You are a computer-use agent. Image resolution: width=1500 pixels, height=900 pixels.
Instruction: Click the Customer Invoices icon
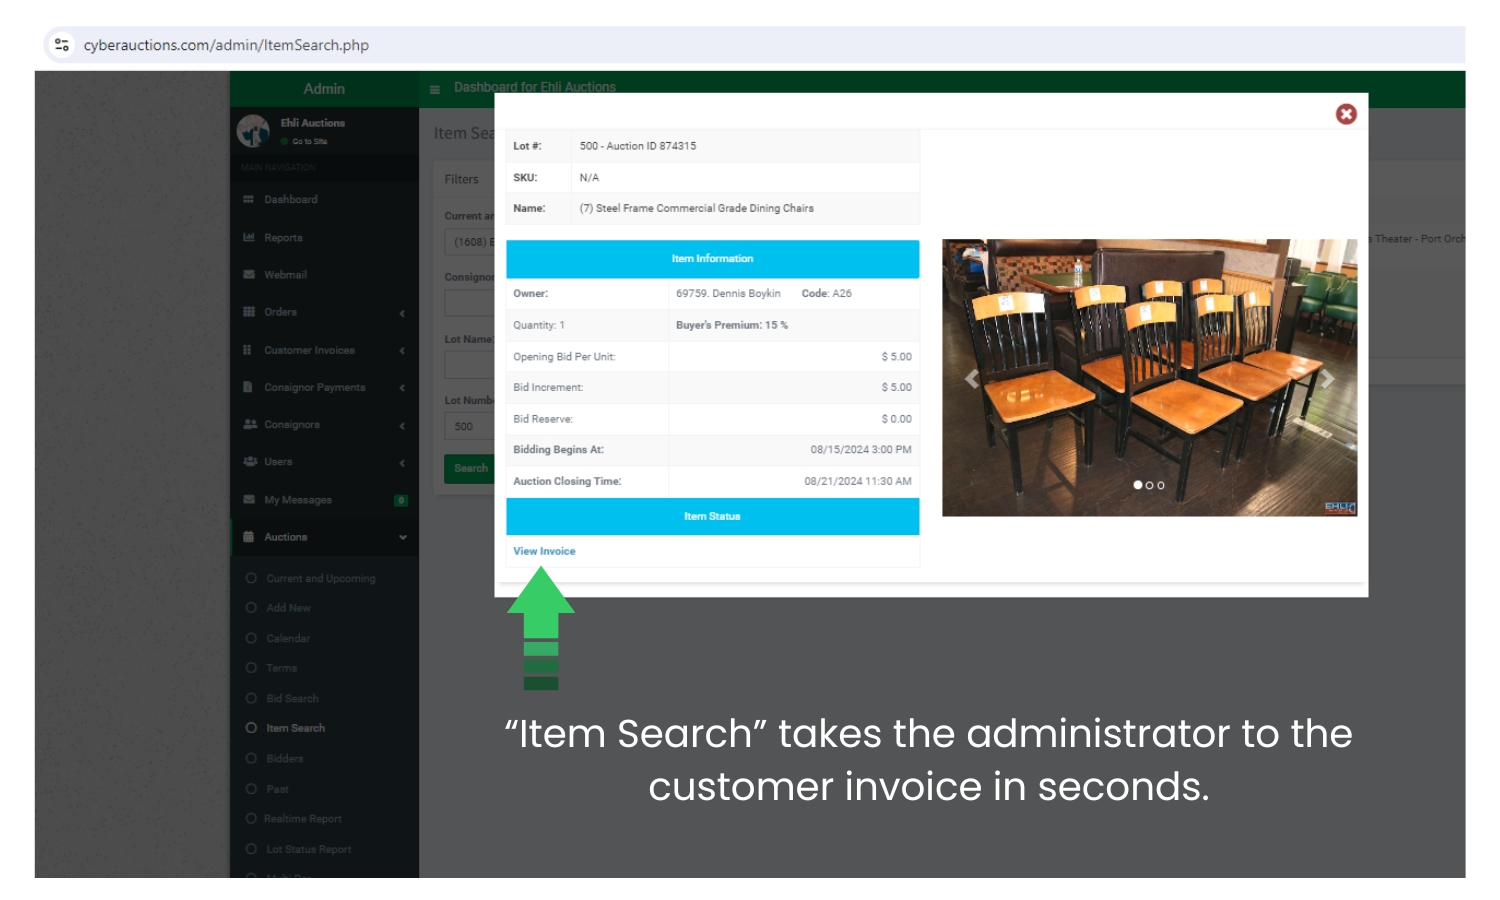coord(247,350)
